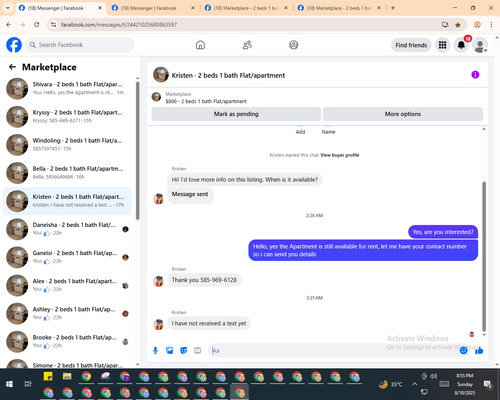Open the Groups icon in top navigation

[294, 45]
